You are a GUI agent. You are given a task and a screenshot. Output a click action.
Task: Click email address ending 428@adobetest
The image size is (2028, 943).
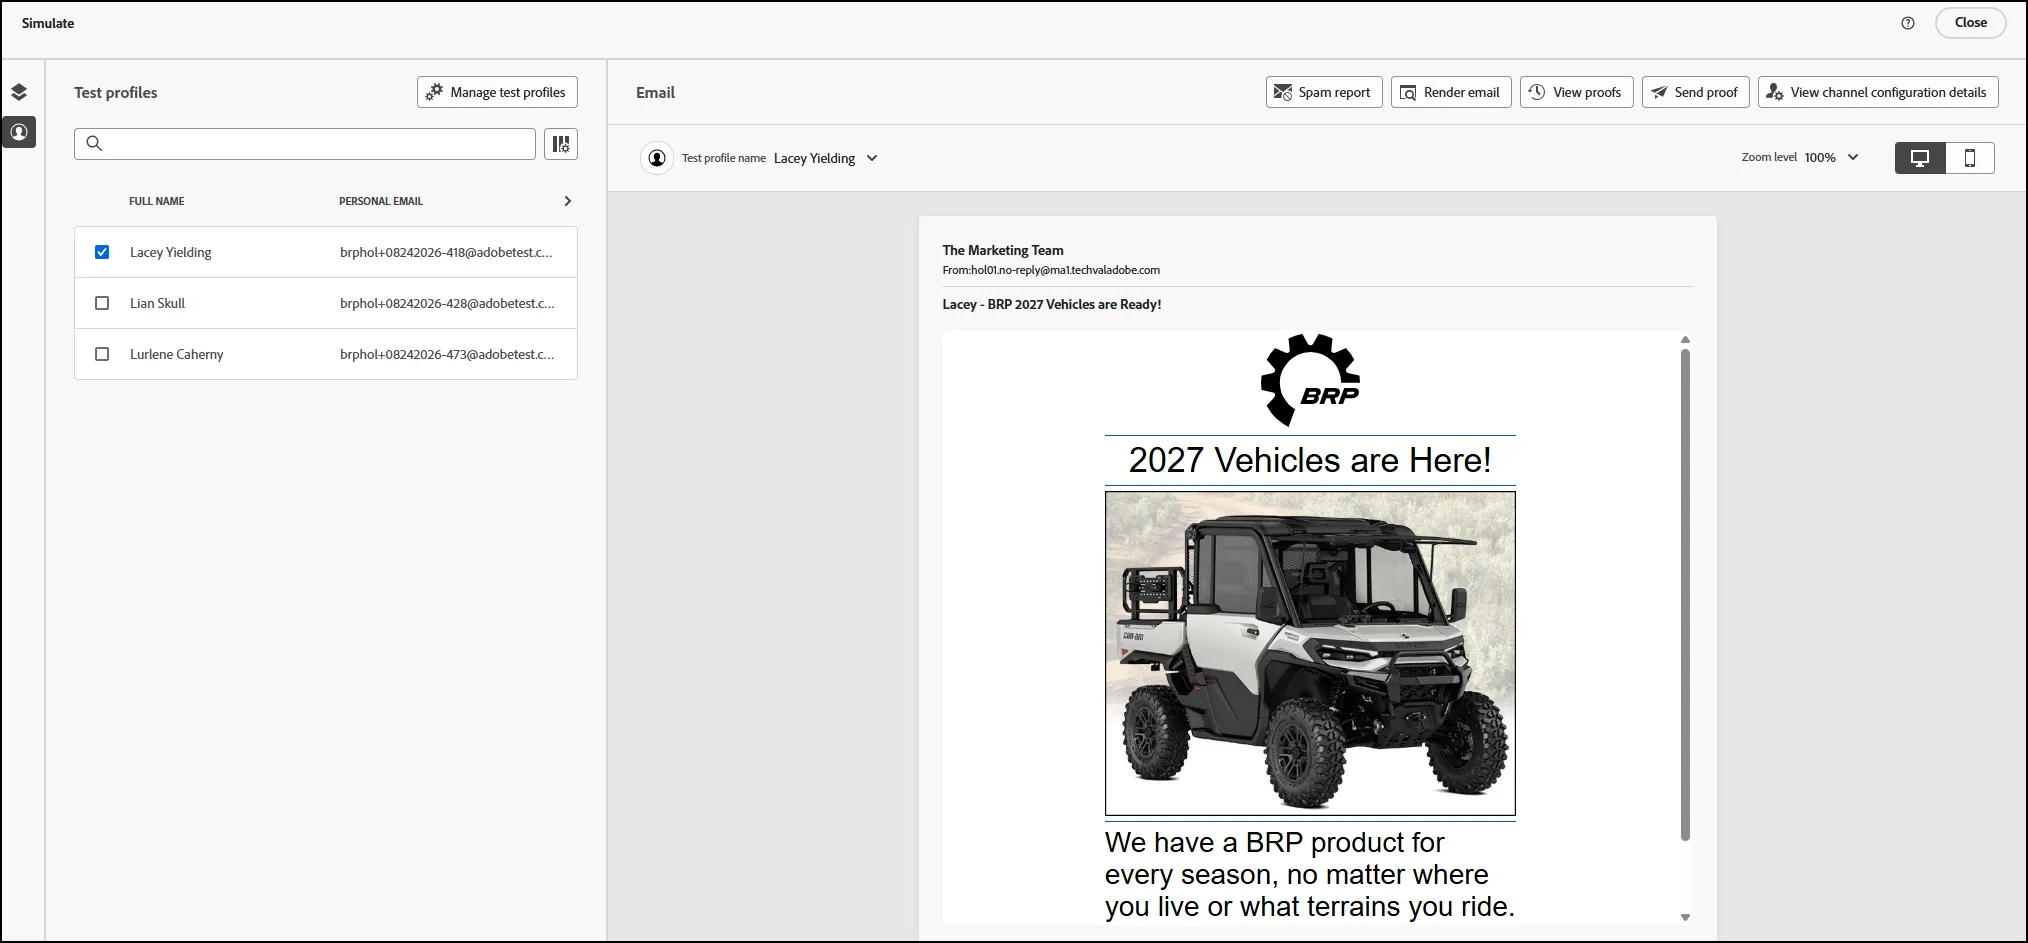coord(447,303)
